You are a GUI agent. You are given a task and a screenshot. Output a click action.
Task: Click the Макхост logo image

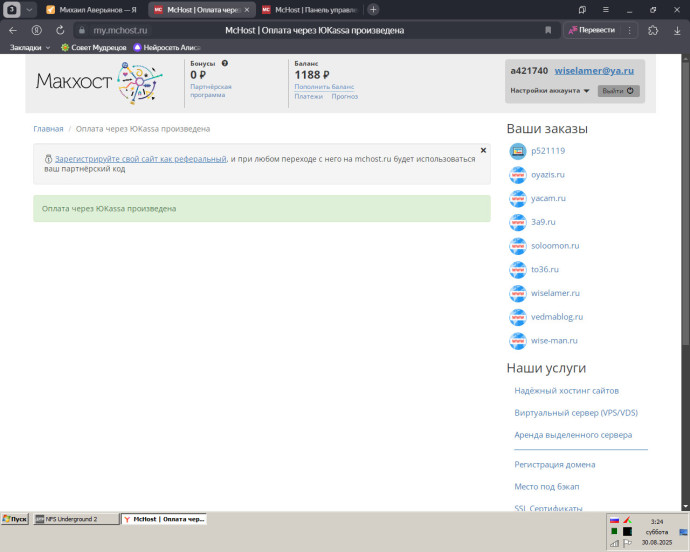pos(99,82)
